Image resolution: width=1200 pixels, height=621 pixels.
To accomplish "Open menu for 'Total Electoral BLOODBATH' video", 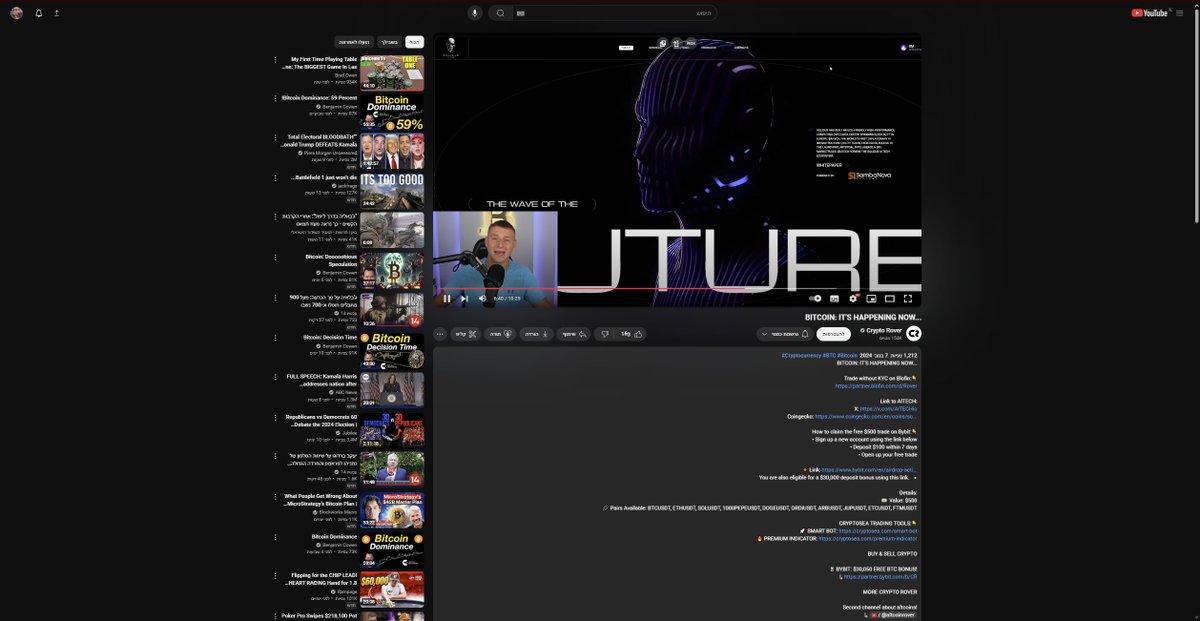I will click(275, 137).
